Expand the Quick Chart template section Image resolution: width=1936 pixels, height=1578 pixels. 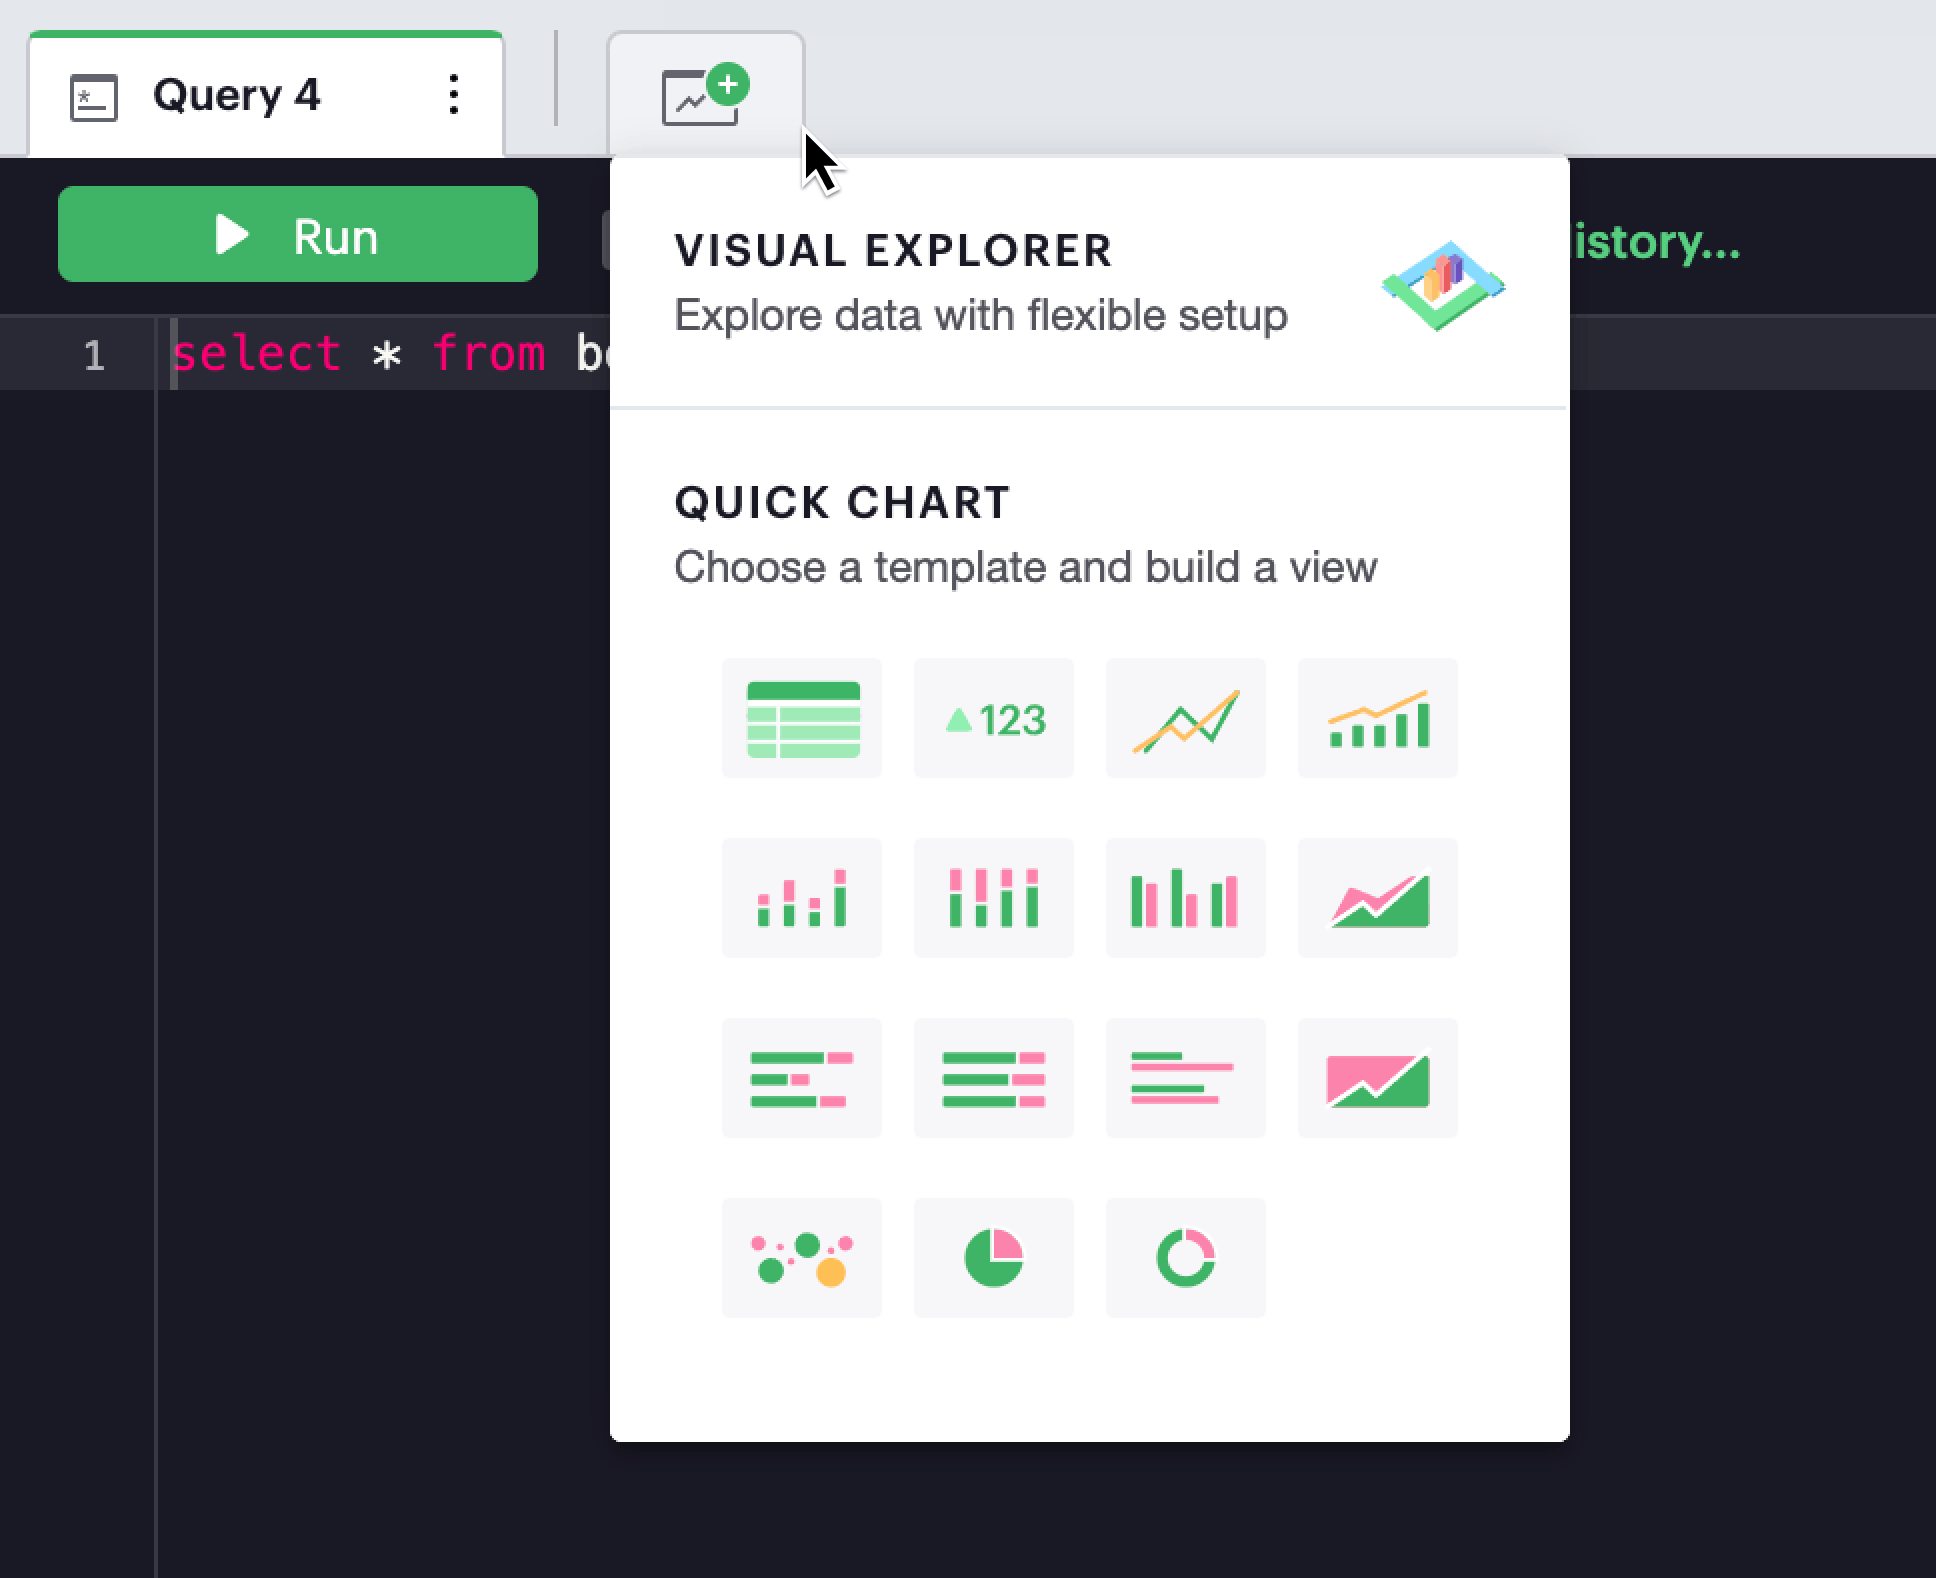tap(843, 502)
